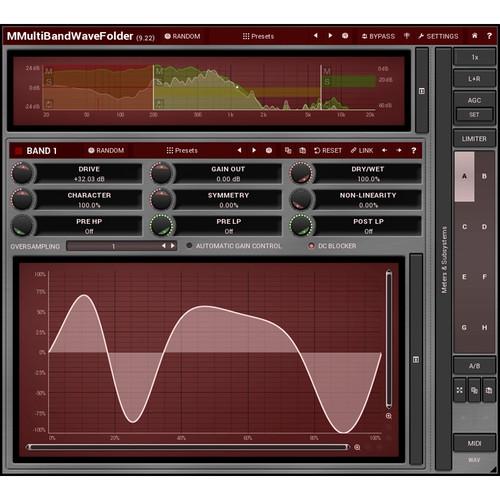The width and height of the screenshot is (500, 500).
Task: Click the PRE HP knob
Action: 22,225
